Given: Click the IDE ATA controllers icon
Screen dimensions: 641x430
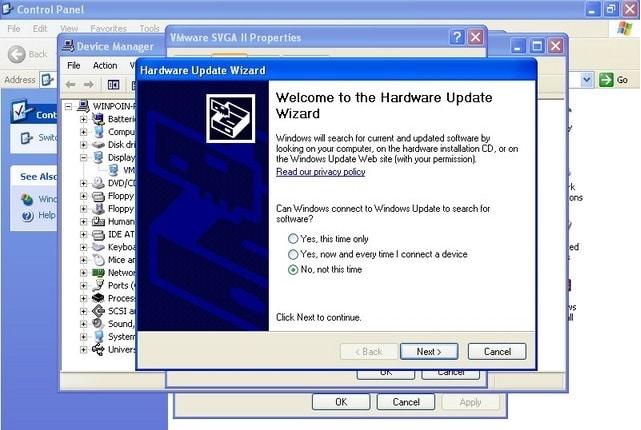Looking at the screenshot, I should (98, 235).
